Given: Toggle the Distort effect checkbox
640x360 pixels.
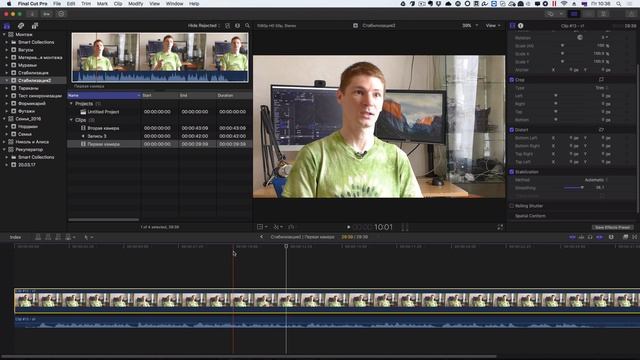Looking at the screenshot, I should (x=511, y=130).
